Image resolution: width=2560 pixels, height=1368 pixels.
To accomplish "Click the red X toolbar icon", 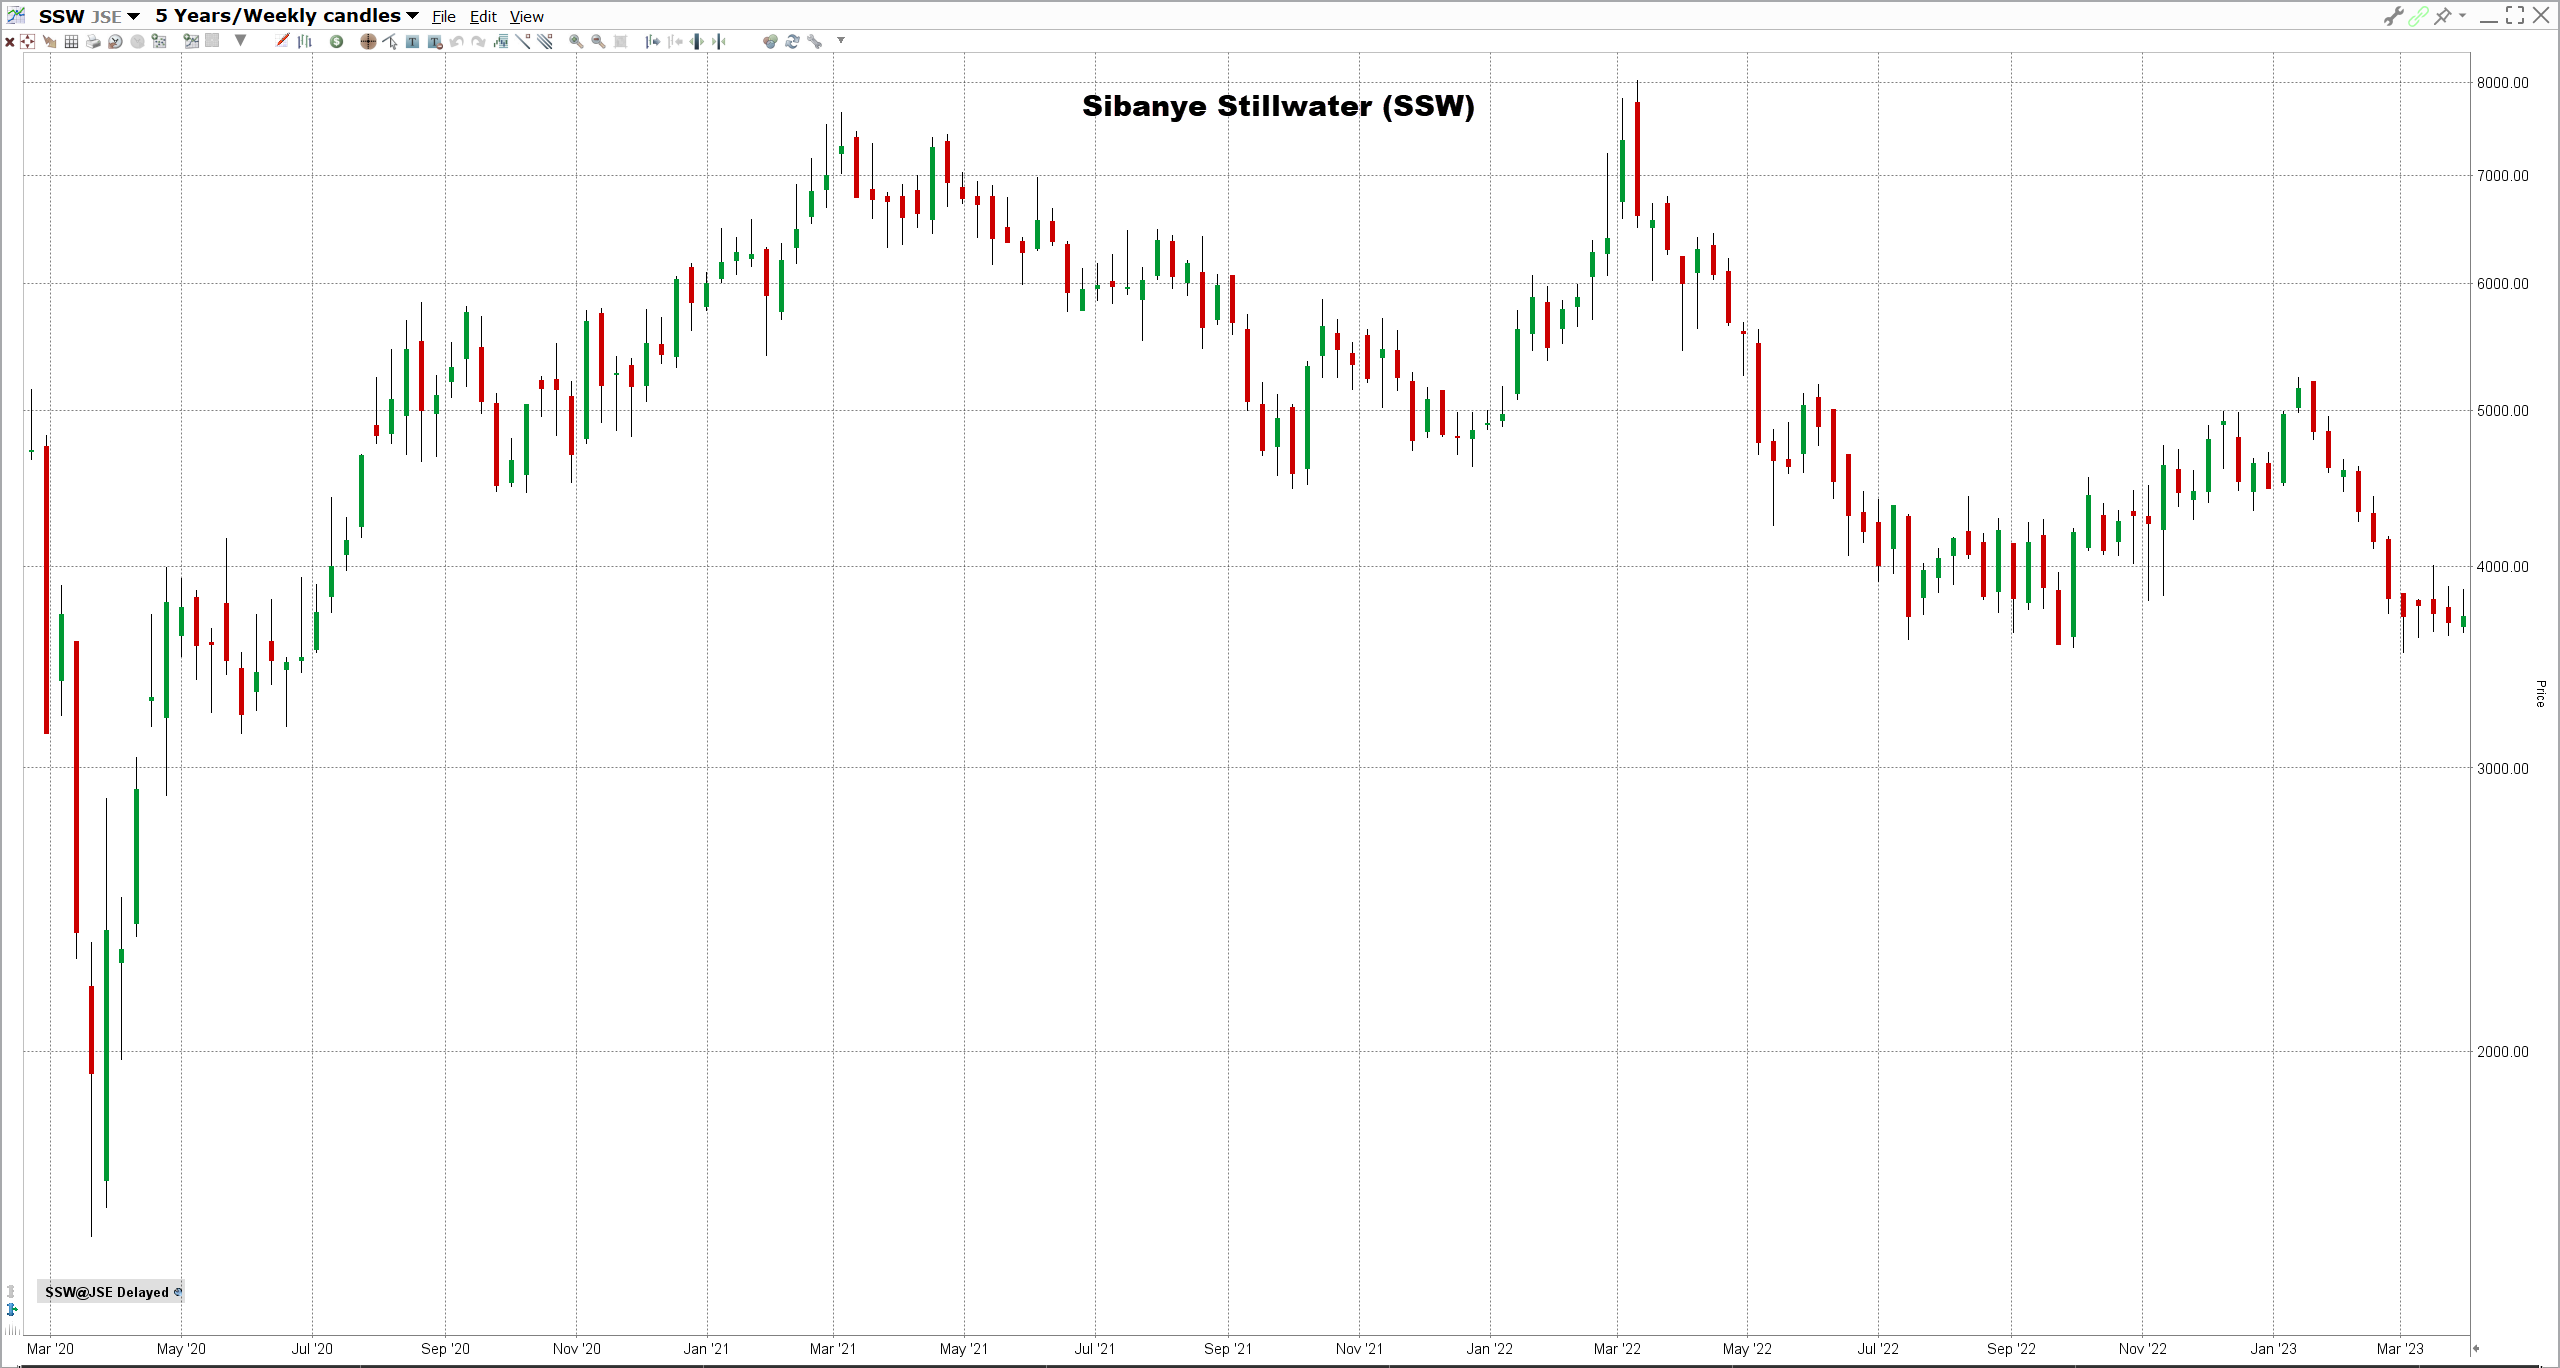I will 10,41.
